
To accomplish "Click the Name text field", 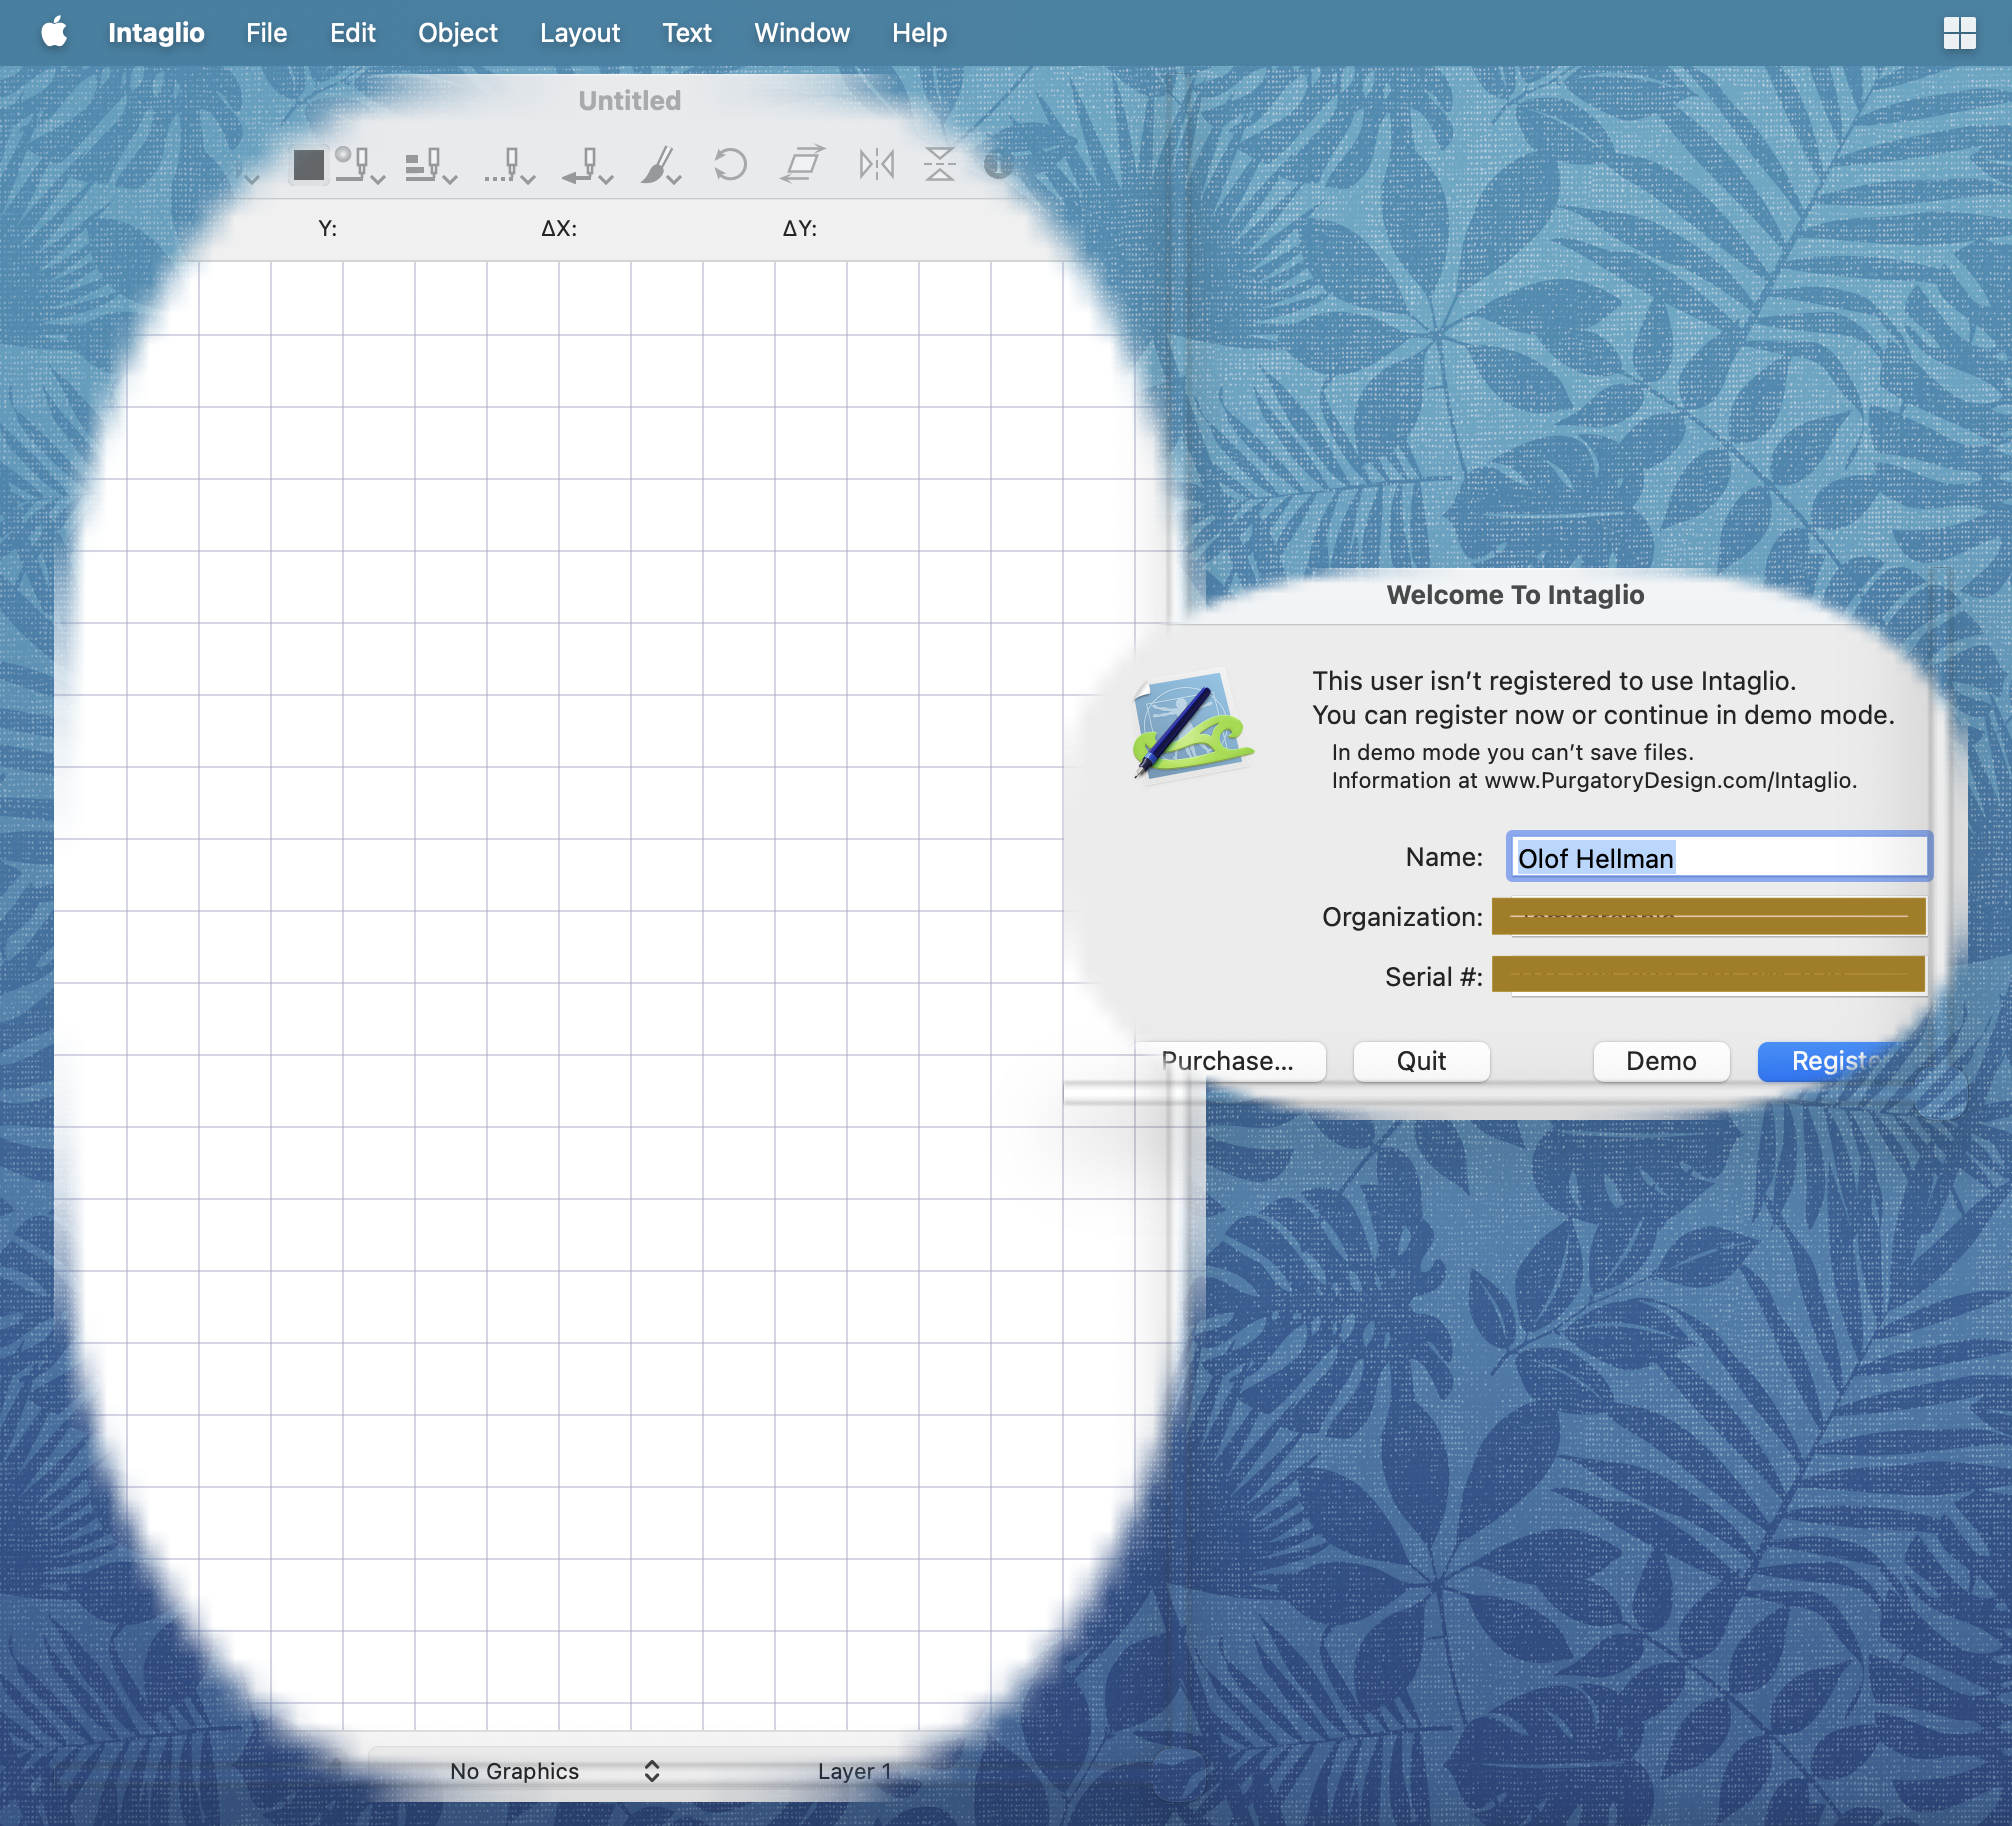I will [x=1718, y=857].
